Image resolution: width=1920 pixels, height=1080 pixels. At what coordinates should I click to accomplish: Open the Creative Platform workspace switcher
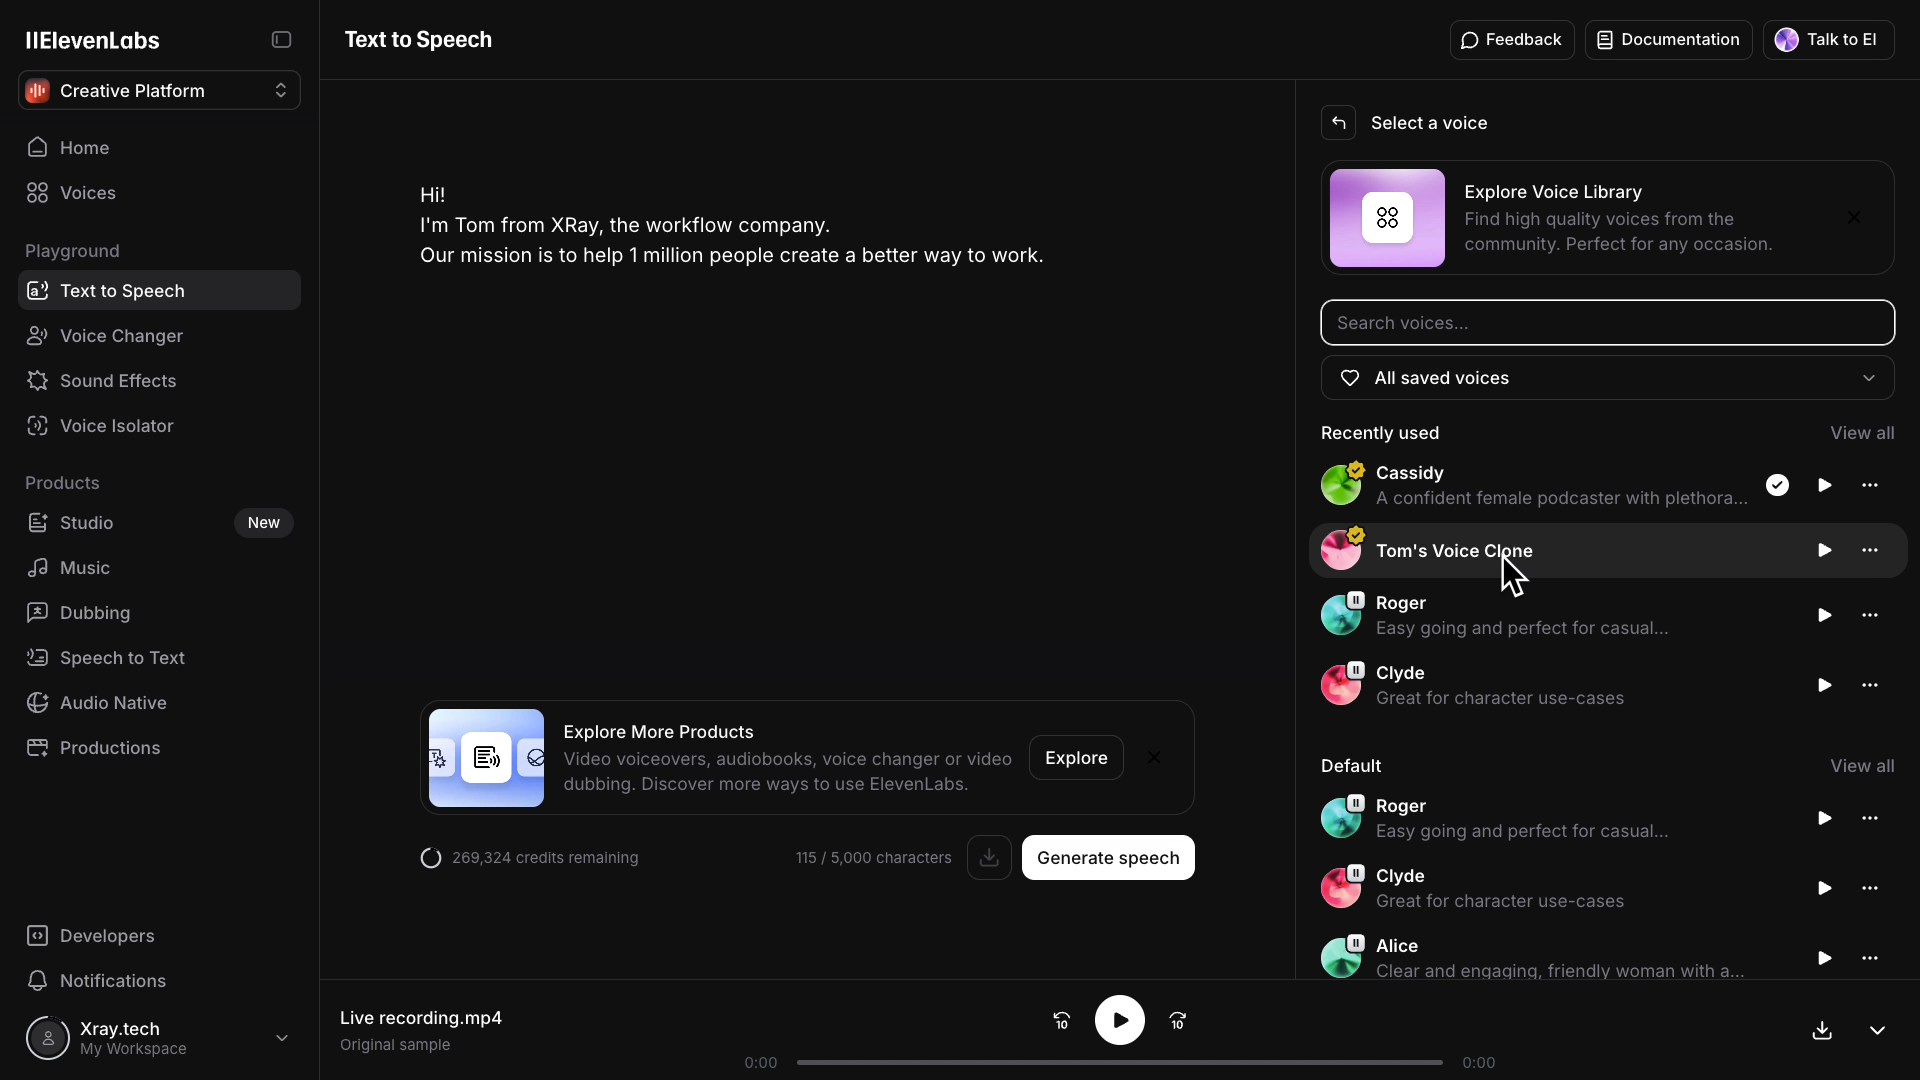point(157,90)
